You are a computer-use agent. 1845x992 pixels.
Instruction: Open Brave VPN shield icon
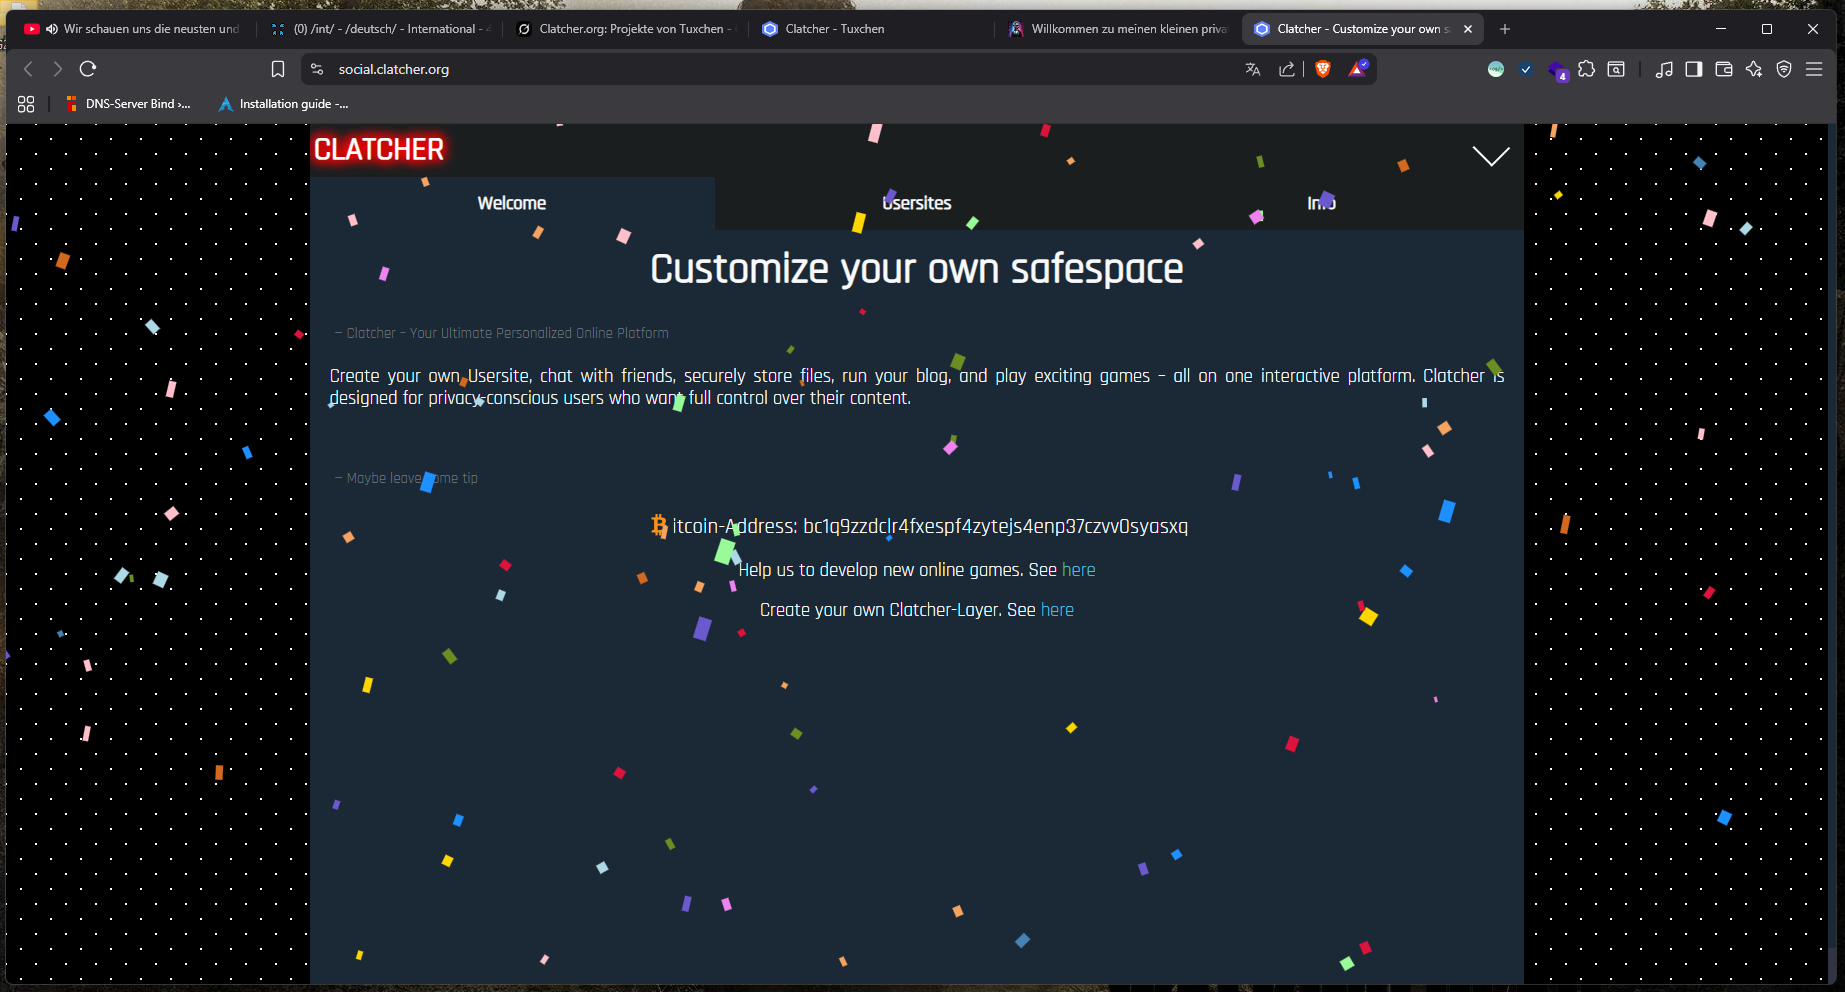tap(1784, 69)
